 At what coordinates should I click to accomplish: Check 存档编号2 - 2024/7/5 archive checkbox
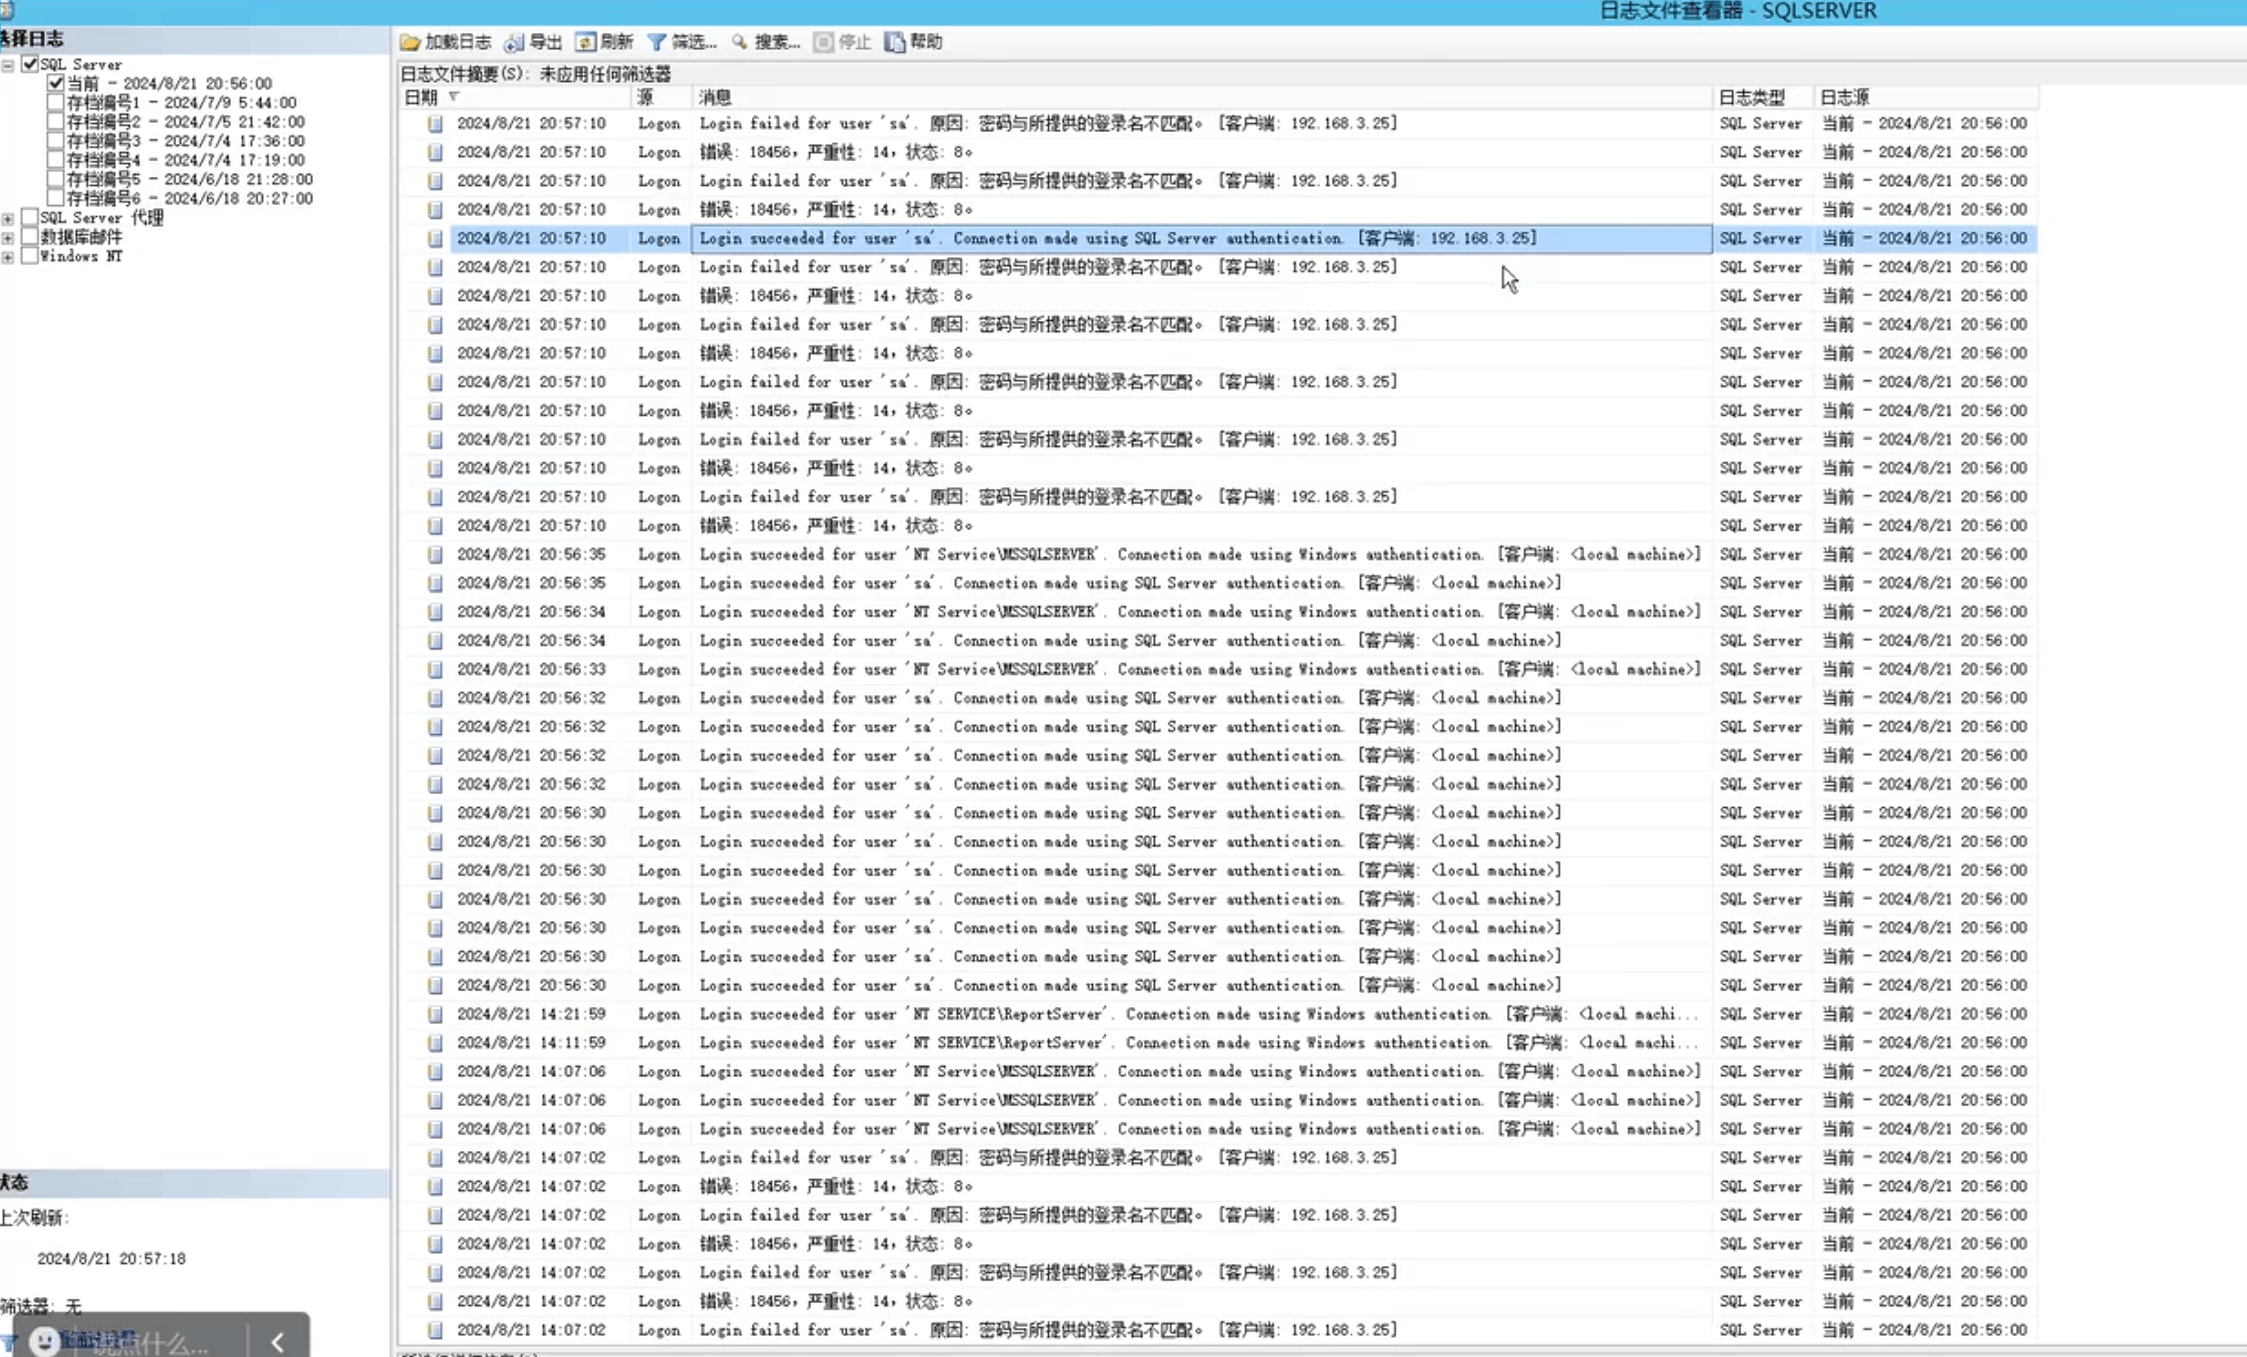tap(56, 122)
